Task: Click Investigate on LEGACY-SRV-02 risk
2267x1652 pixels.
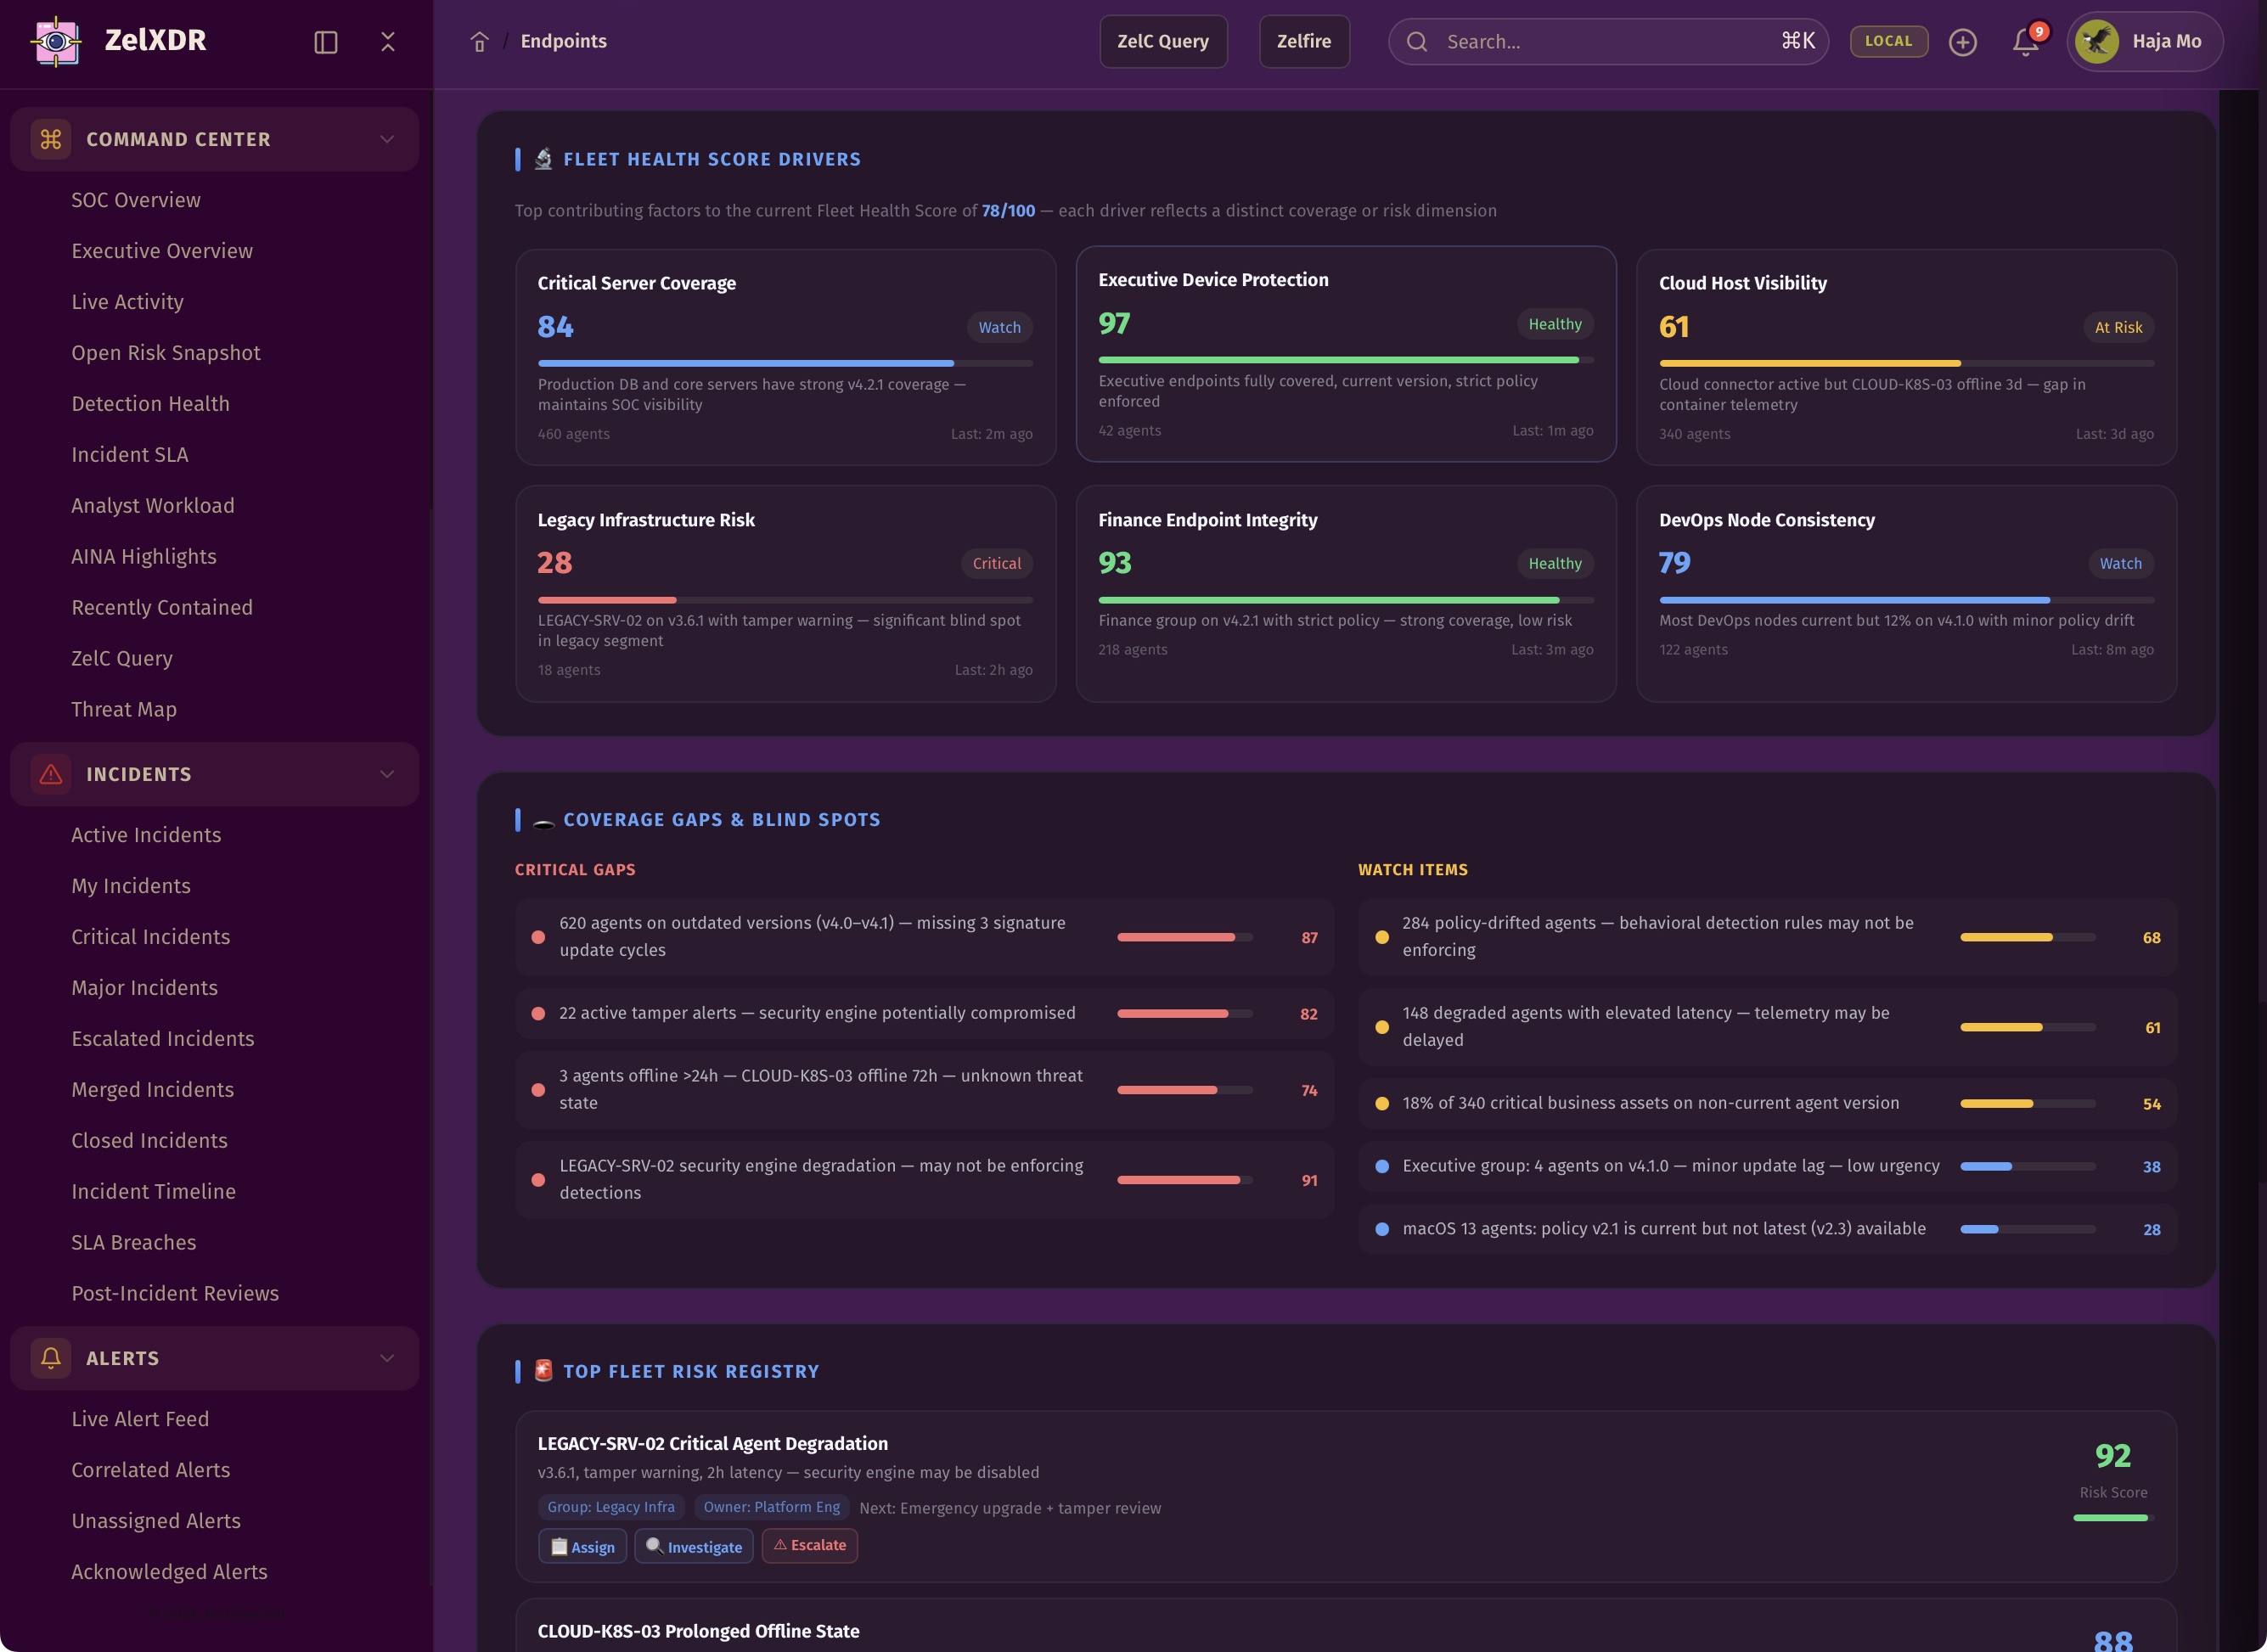Action: 694,1546
